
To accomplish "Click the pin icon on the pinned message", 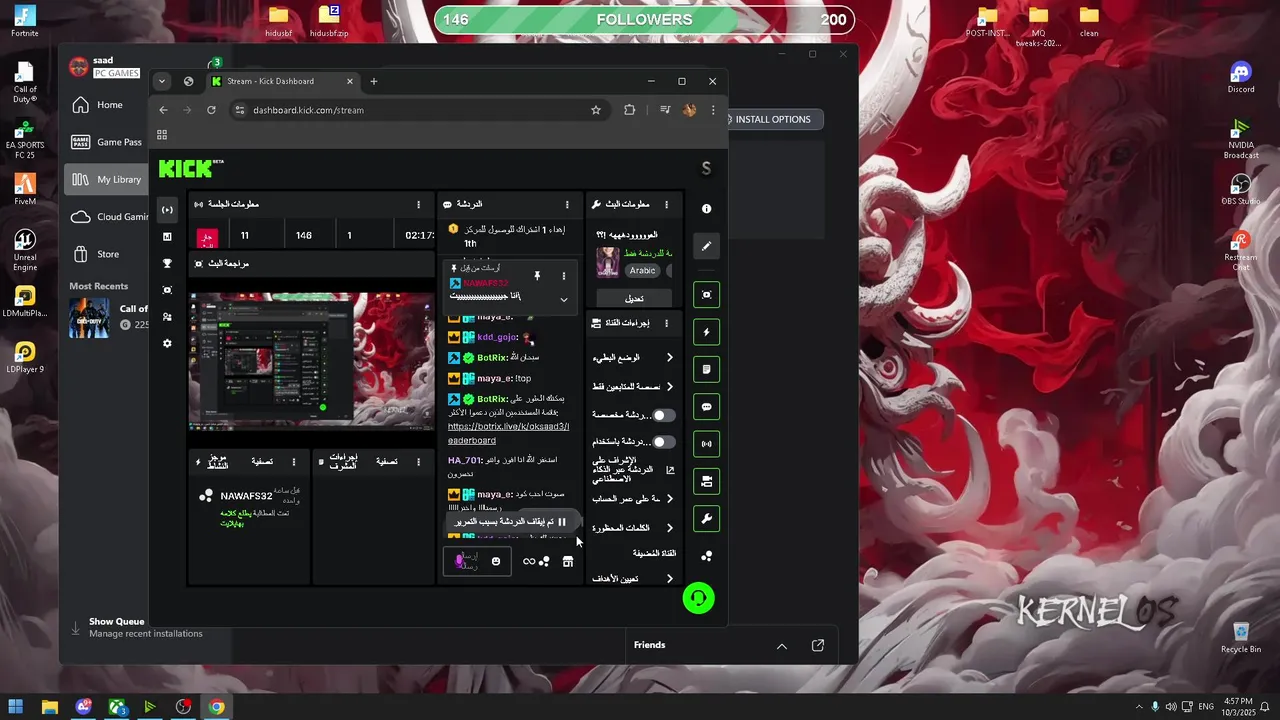I will click(537, 276).
